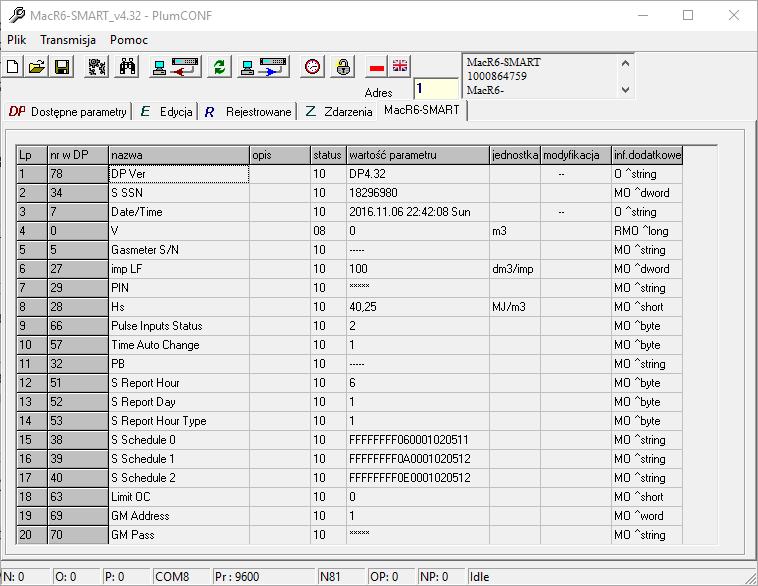Open the Plik menu
The image size is (758, 586).
click(16, 40)
